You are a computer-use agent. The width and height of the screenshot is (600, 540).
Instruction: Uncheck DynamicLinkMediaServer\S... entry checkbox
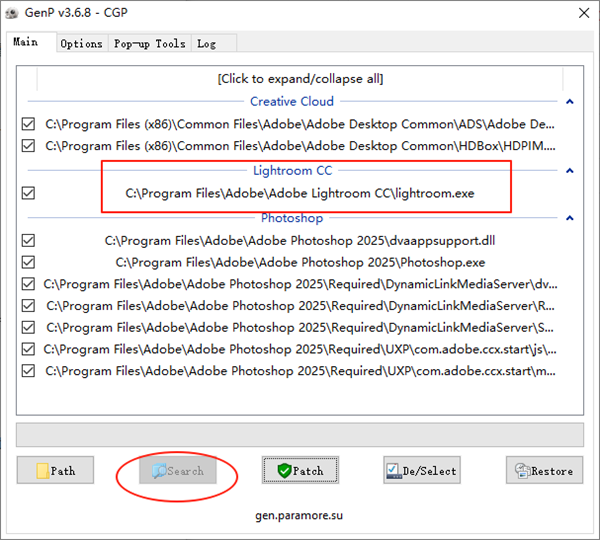coord(28,328)
